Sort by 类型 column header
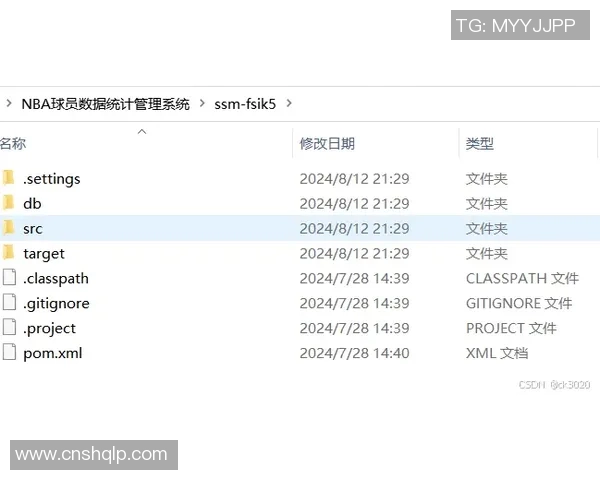The width and height of the screenshot is (600, 480). click(x=479, y=144)
